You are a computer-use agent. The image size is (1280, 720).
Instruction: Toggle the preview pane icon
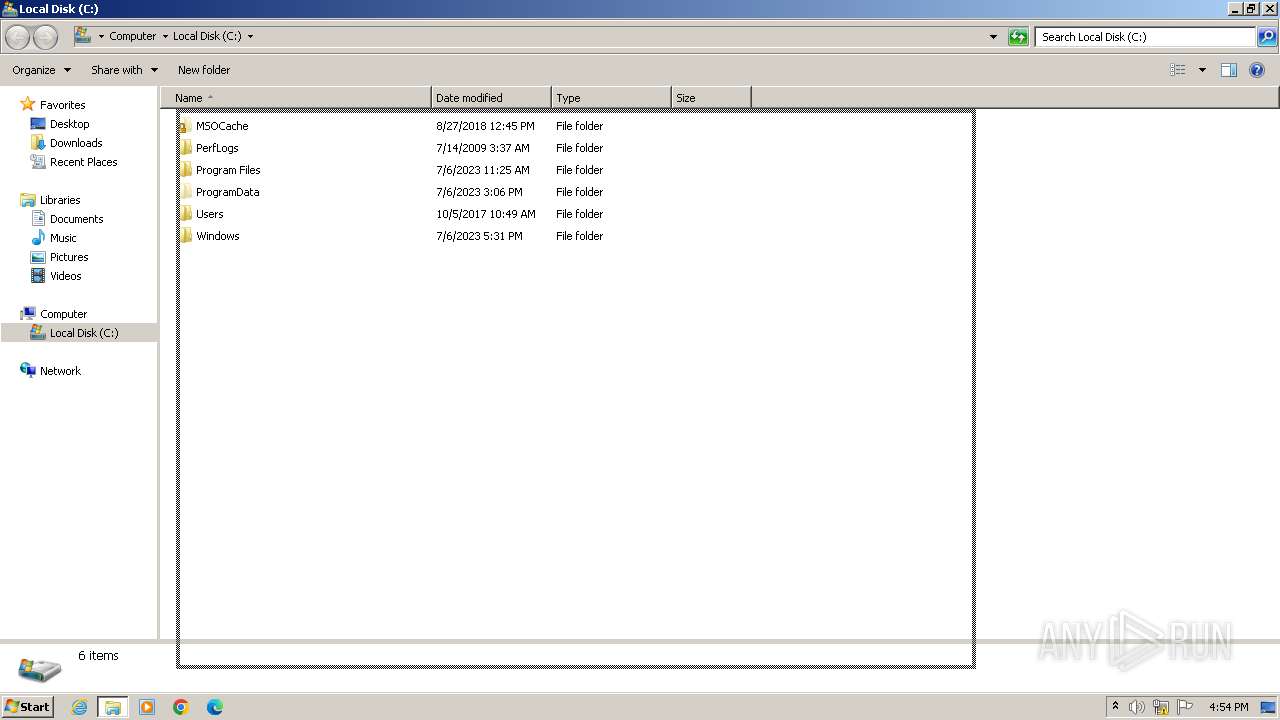1229,70
